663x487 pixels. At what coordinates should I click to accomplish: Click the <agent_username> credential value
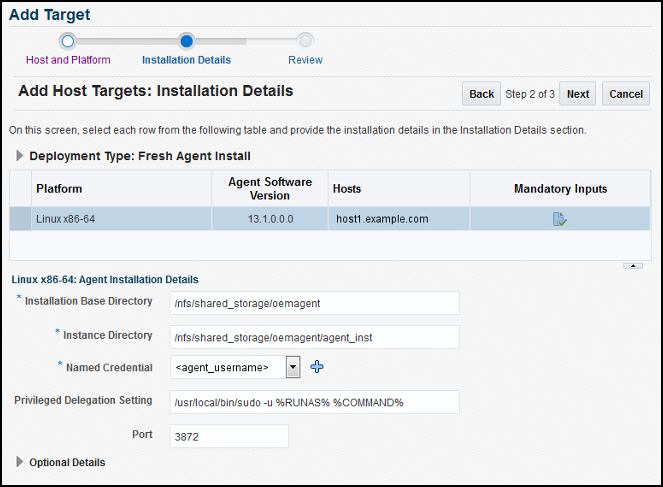point(222,367)
